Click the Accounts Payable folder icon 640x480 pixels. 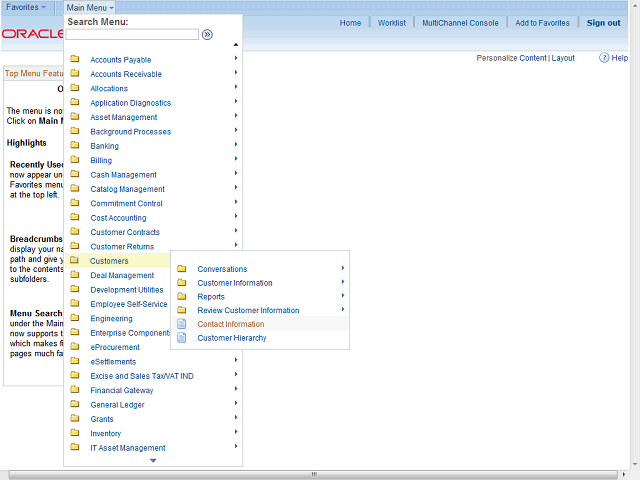coord(75,59)
